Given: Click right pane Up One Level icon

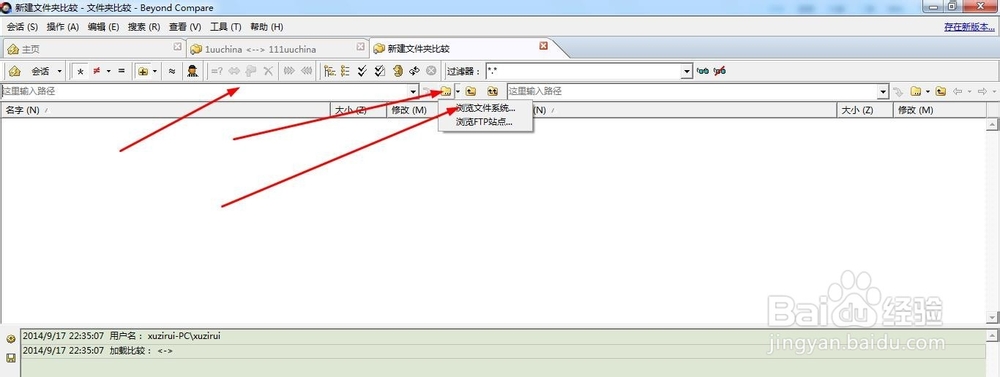Looking at the screenshot, I should coord(941,91).
